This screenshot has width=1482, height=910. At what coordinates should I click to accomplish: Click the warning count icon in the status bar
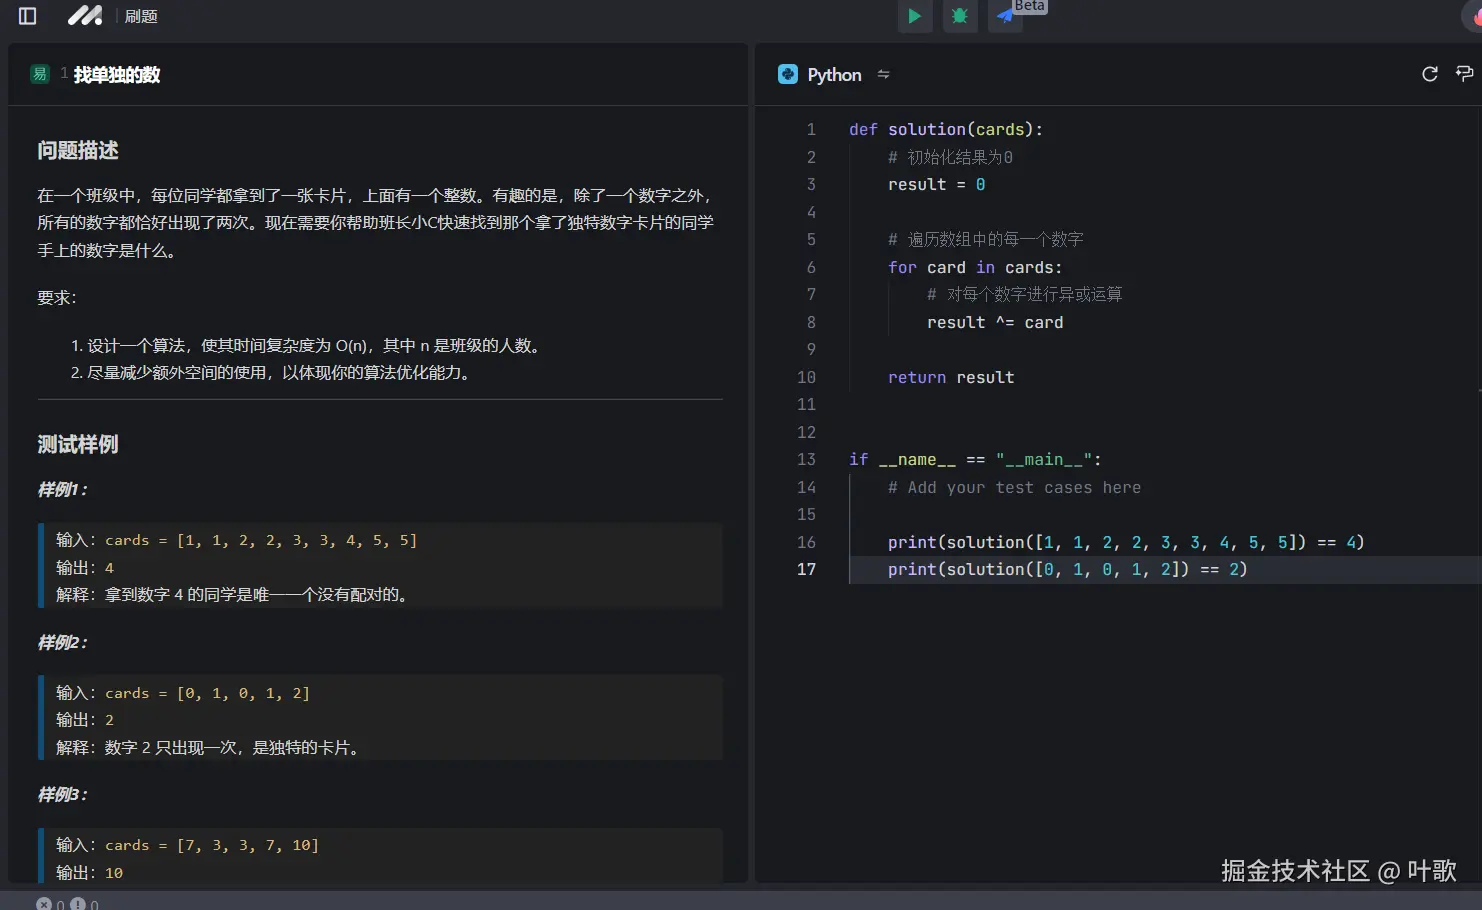pyautogui.click(x=78, y=904)
